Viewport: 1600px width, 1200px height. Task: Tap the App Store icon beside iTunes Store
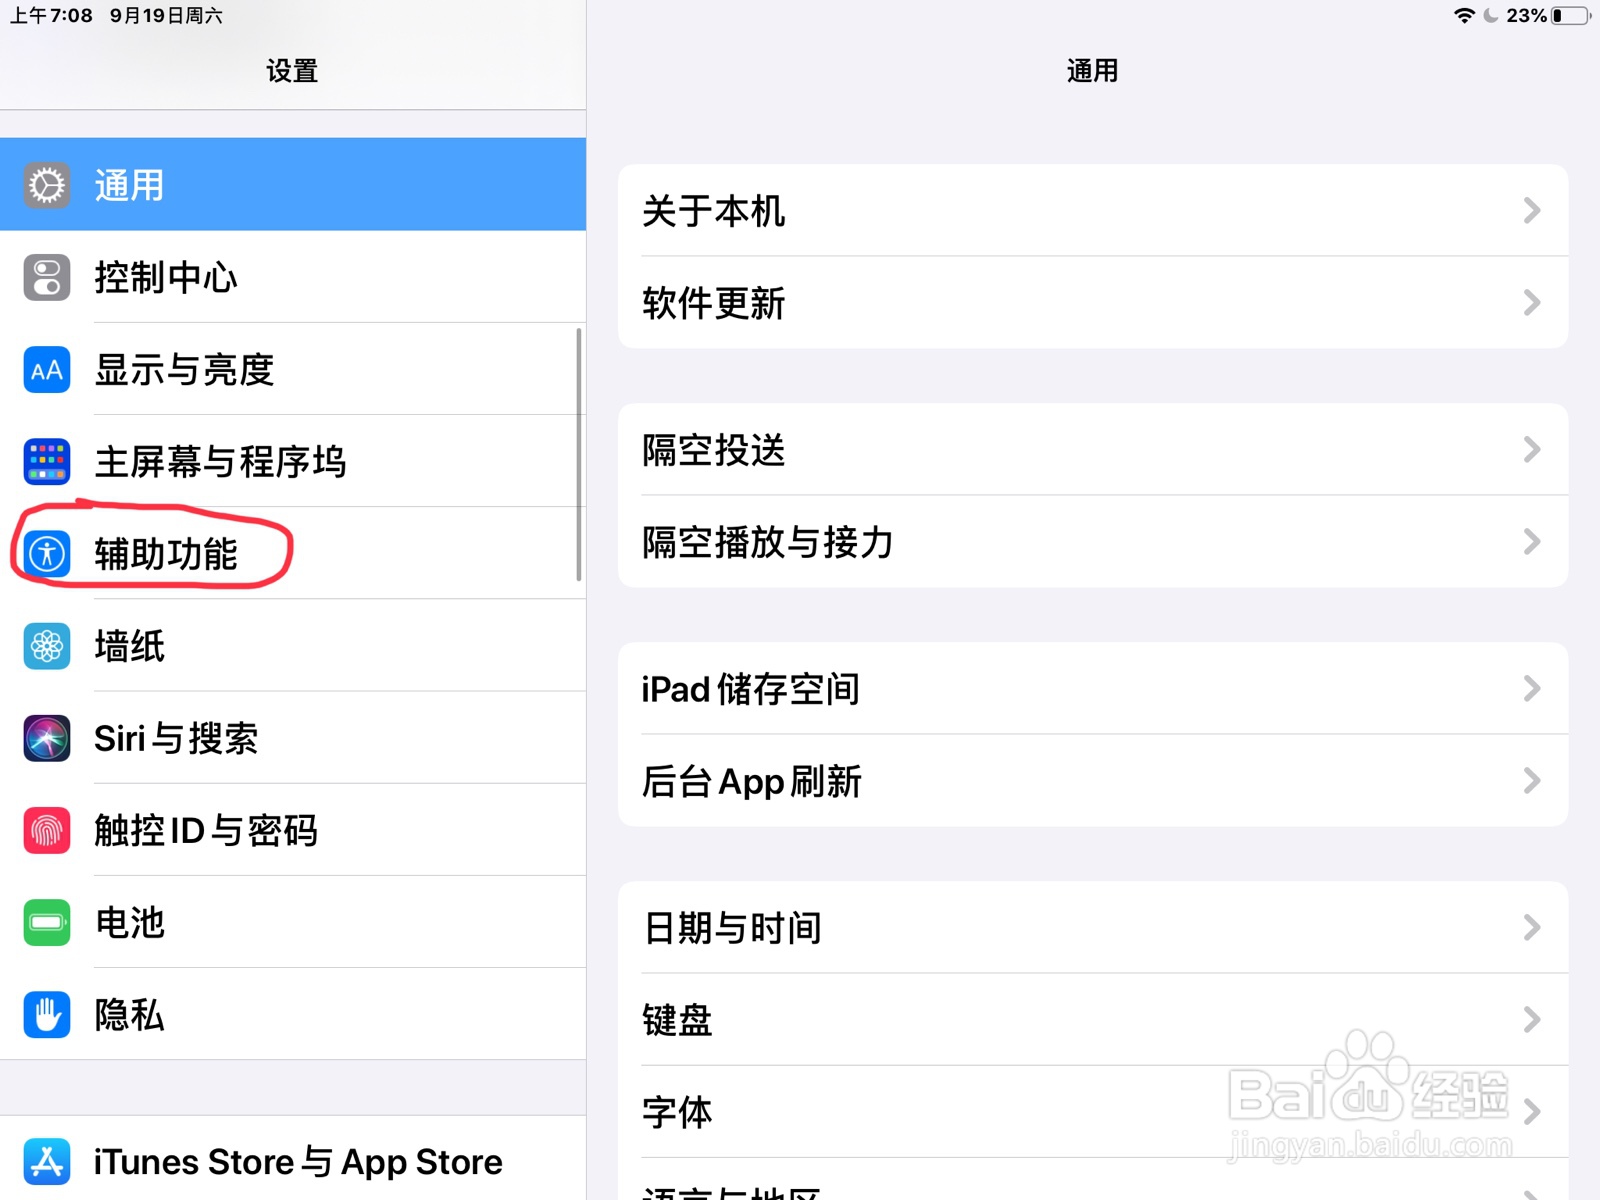click(47, 1162)
